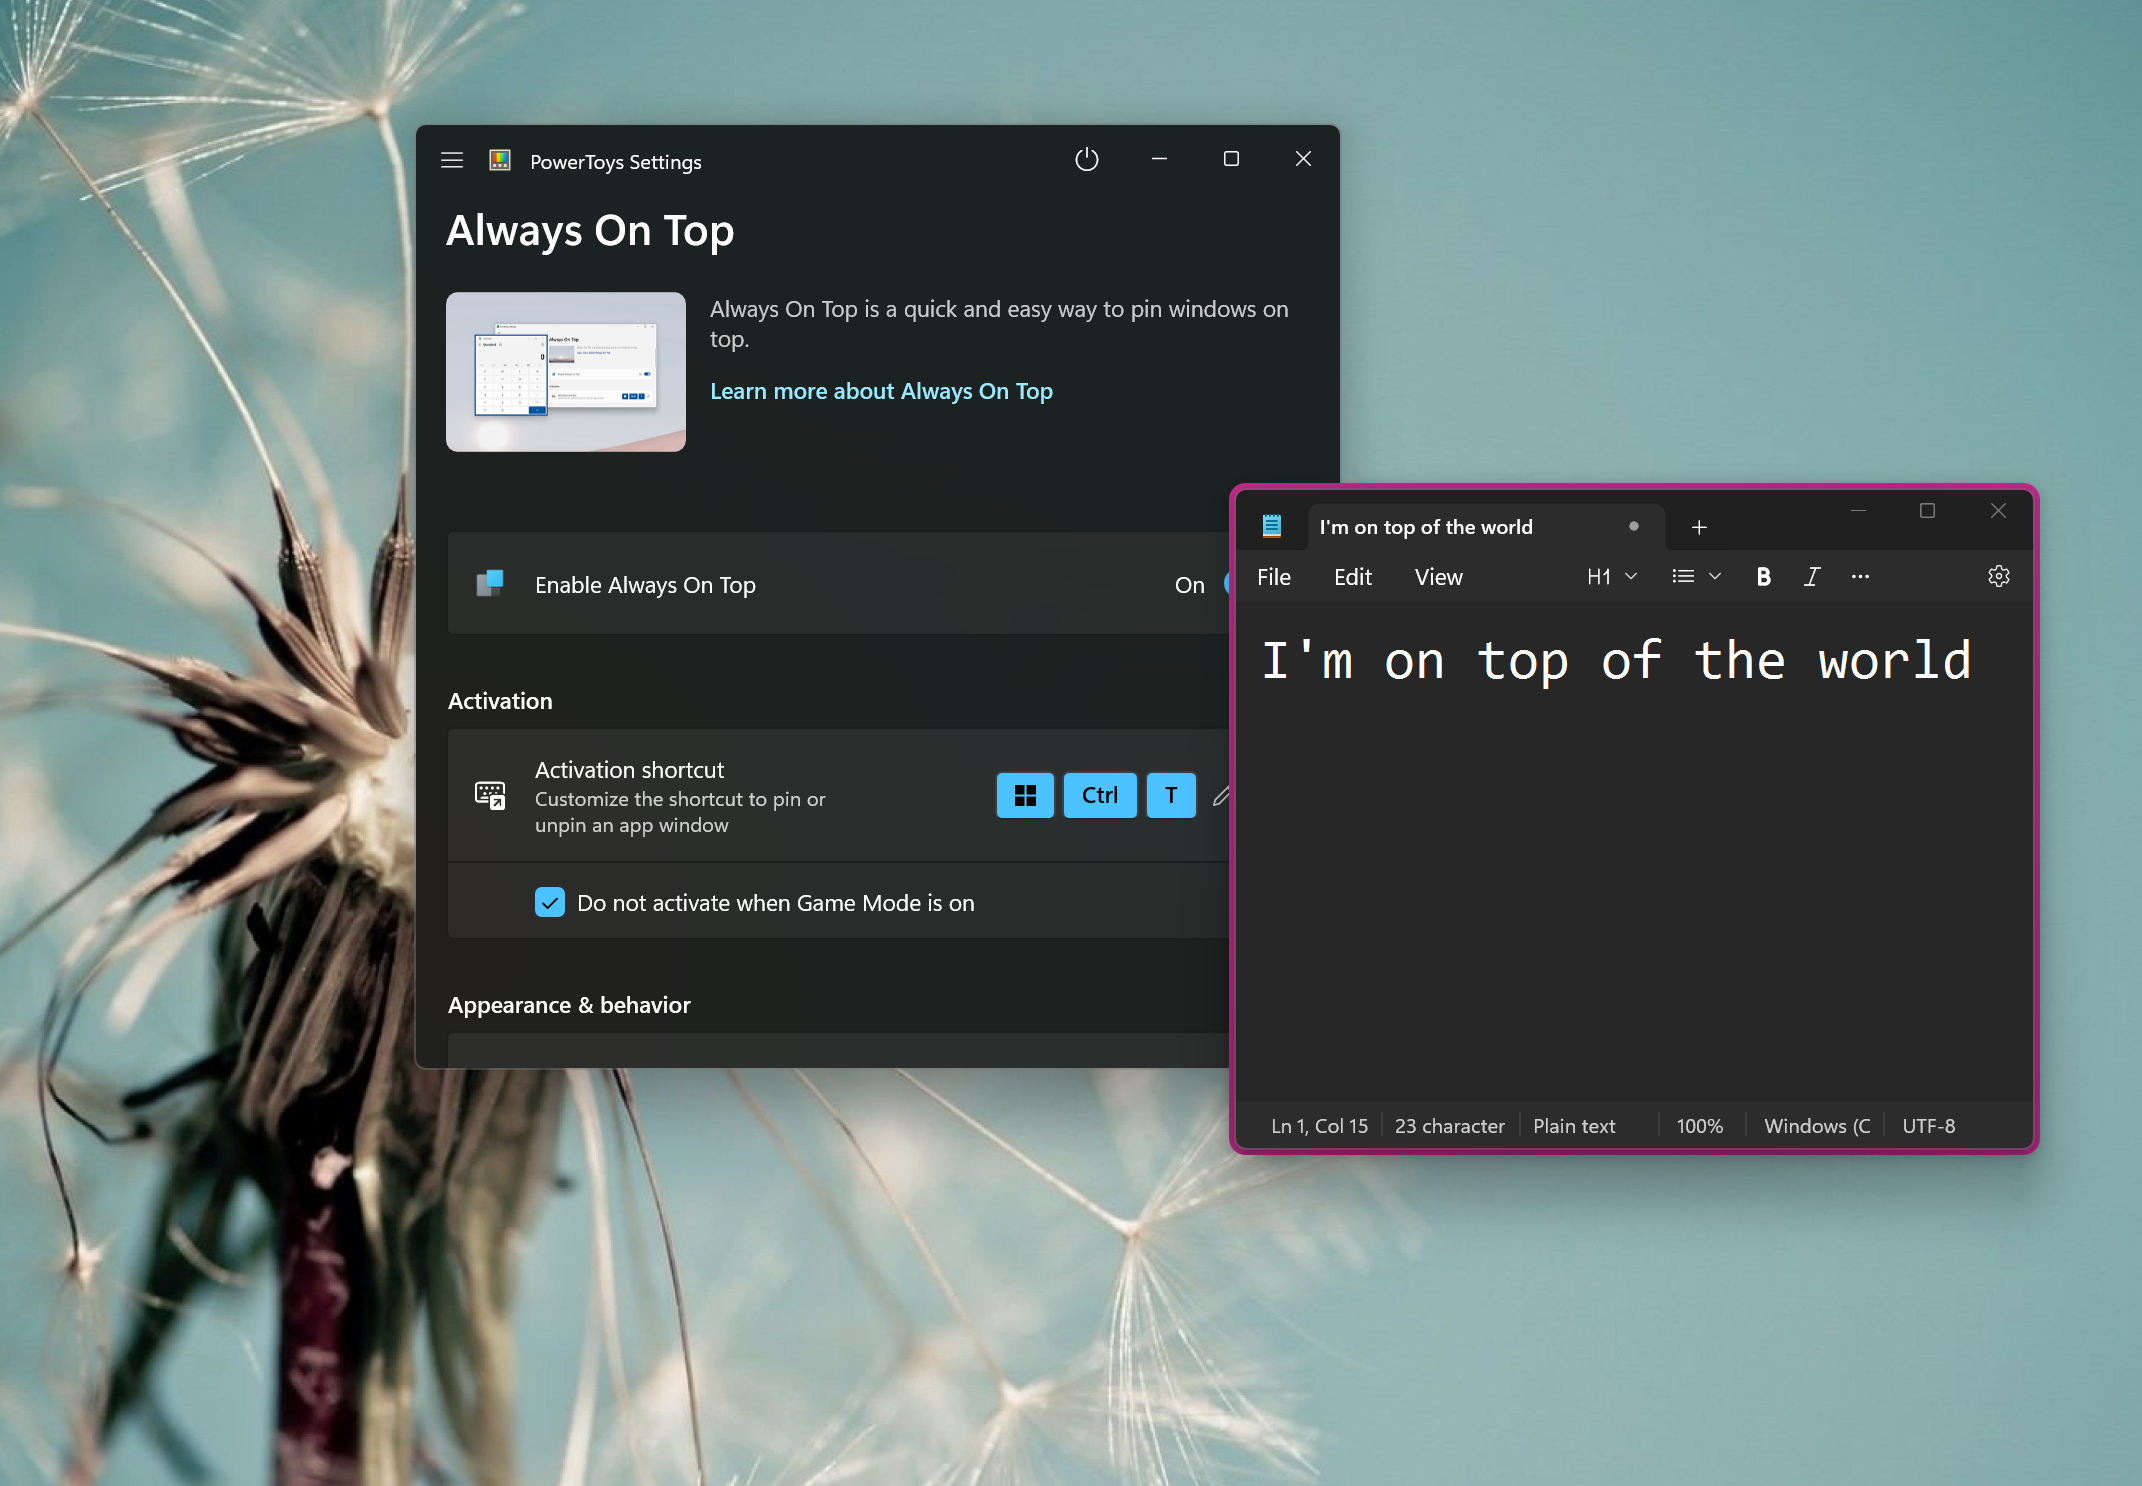
Task: Open the PowerToys hamburger navigation menu
Action: click(x=452, y=160)
